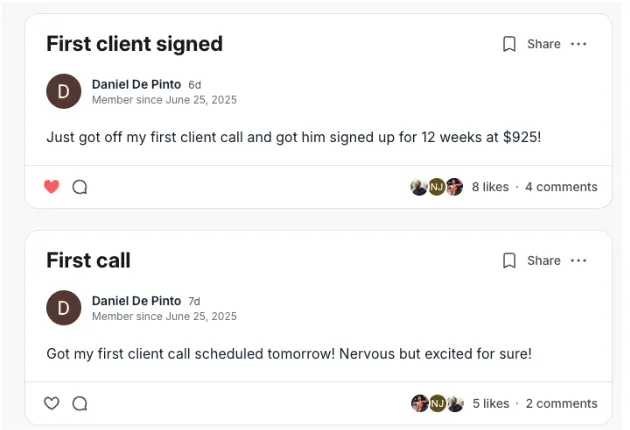Image resolution: width=630 pixels, height=430 pixels.
Task: Open more options menu for "First call"
Action: [579, 260]
